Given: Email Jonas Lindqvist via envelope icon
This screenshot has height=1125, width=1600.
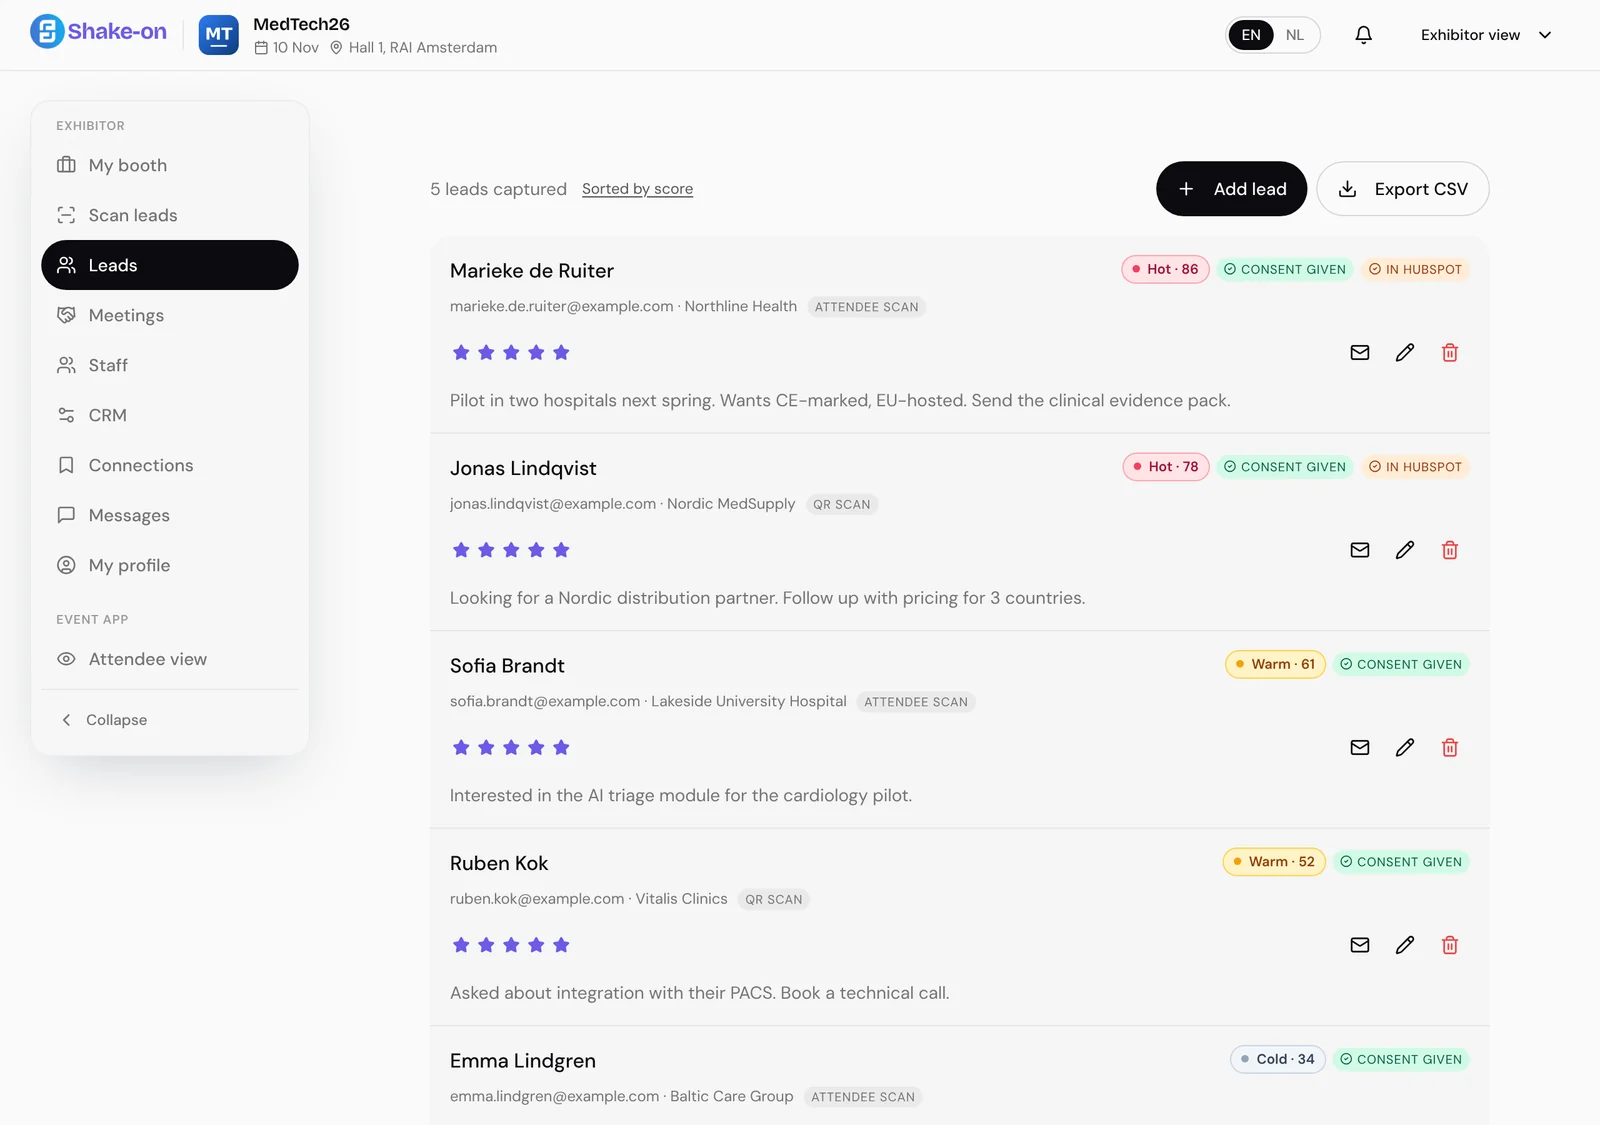Looking at the screenshot, I should coord(1360,550).
